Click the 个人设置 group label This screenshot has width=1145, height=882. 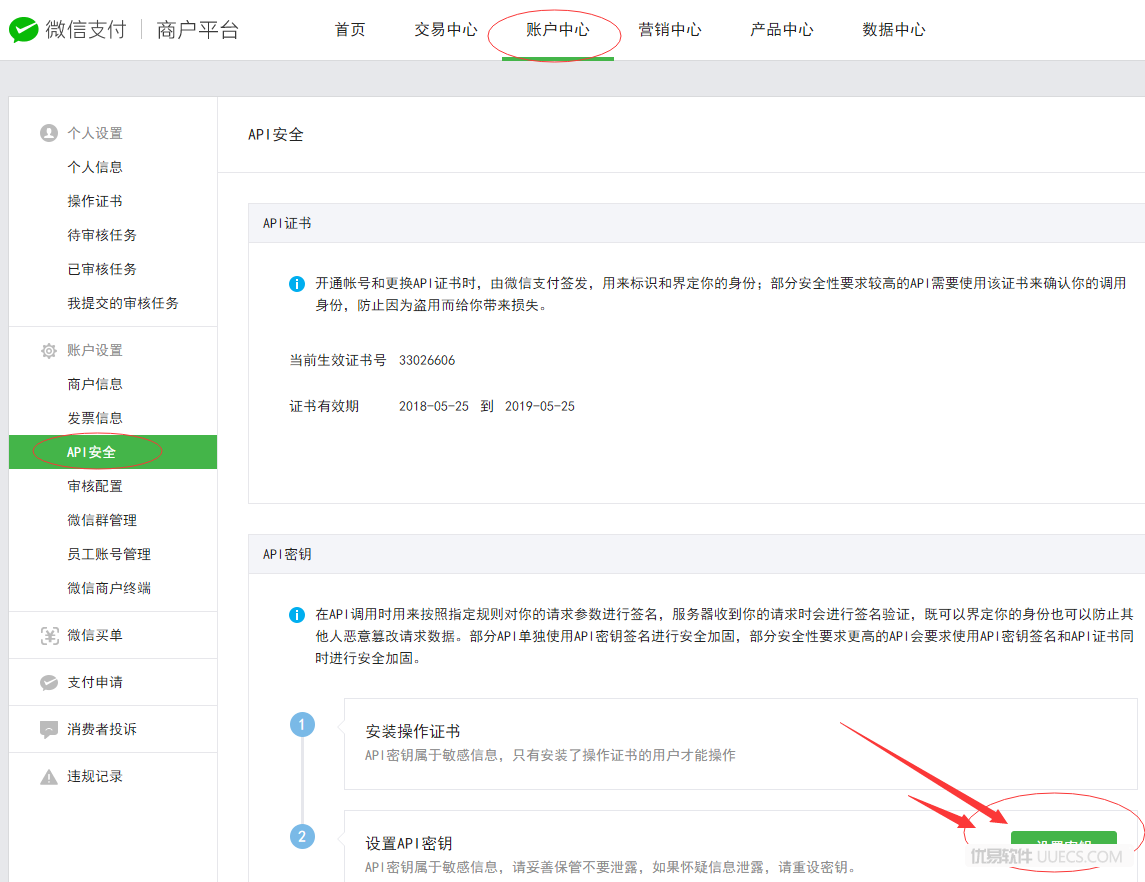(x=95, y=133)
